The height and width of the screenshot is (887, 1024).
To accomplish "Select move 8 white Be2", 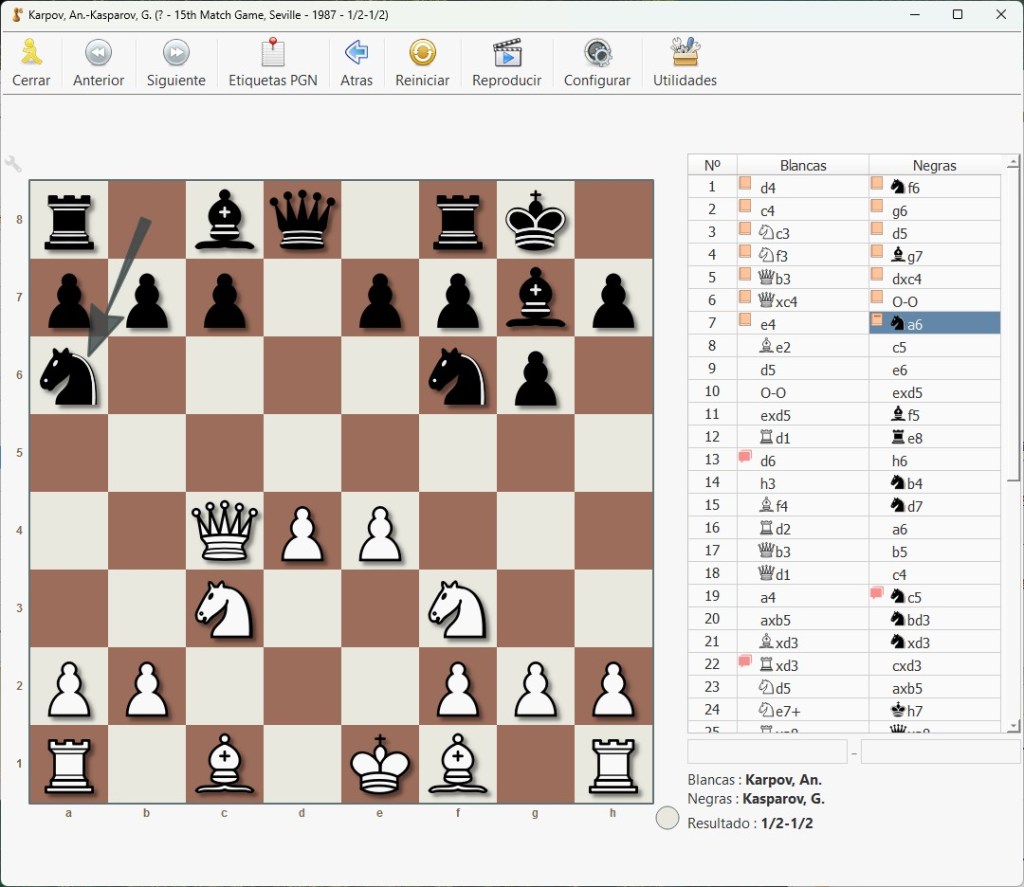I will pos(803,347).
